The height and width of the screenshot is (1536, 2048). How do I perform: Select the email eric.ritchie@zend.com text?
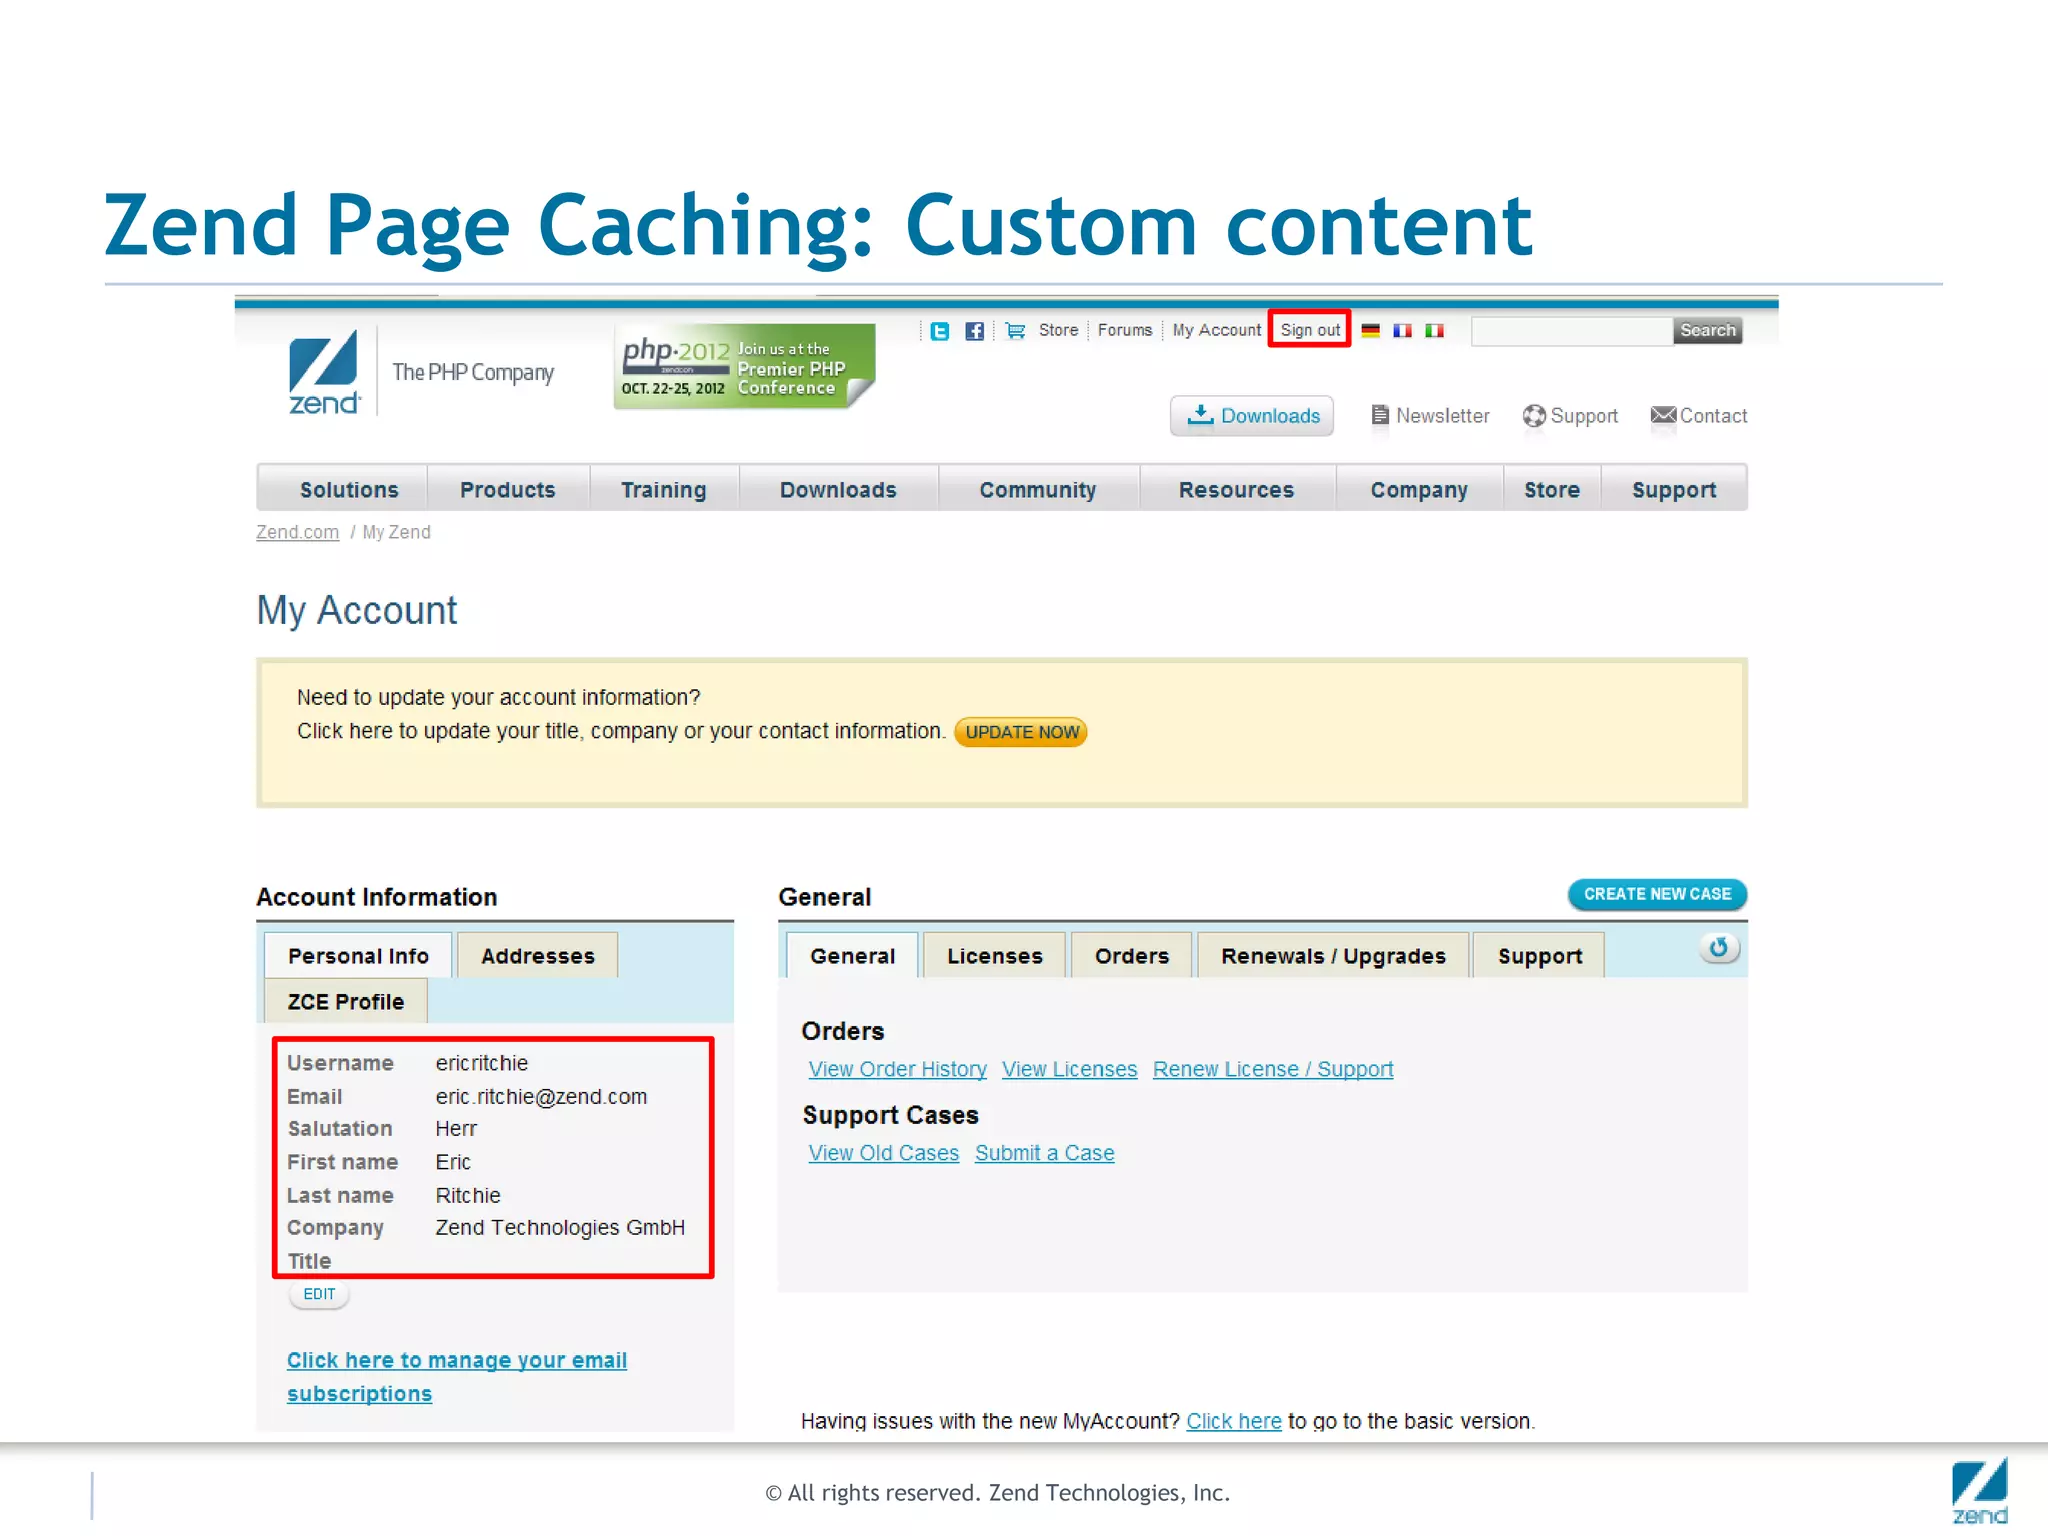[x=541, y=1096]
